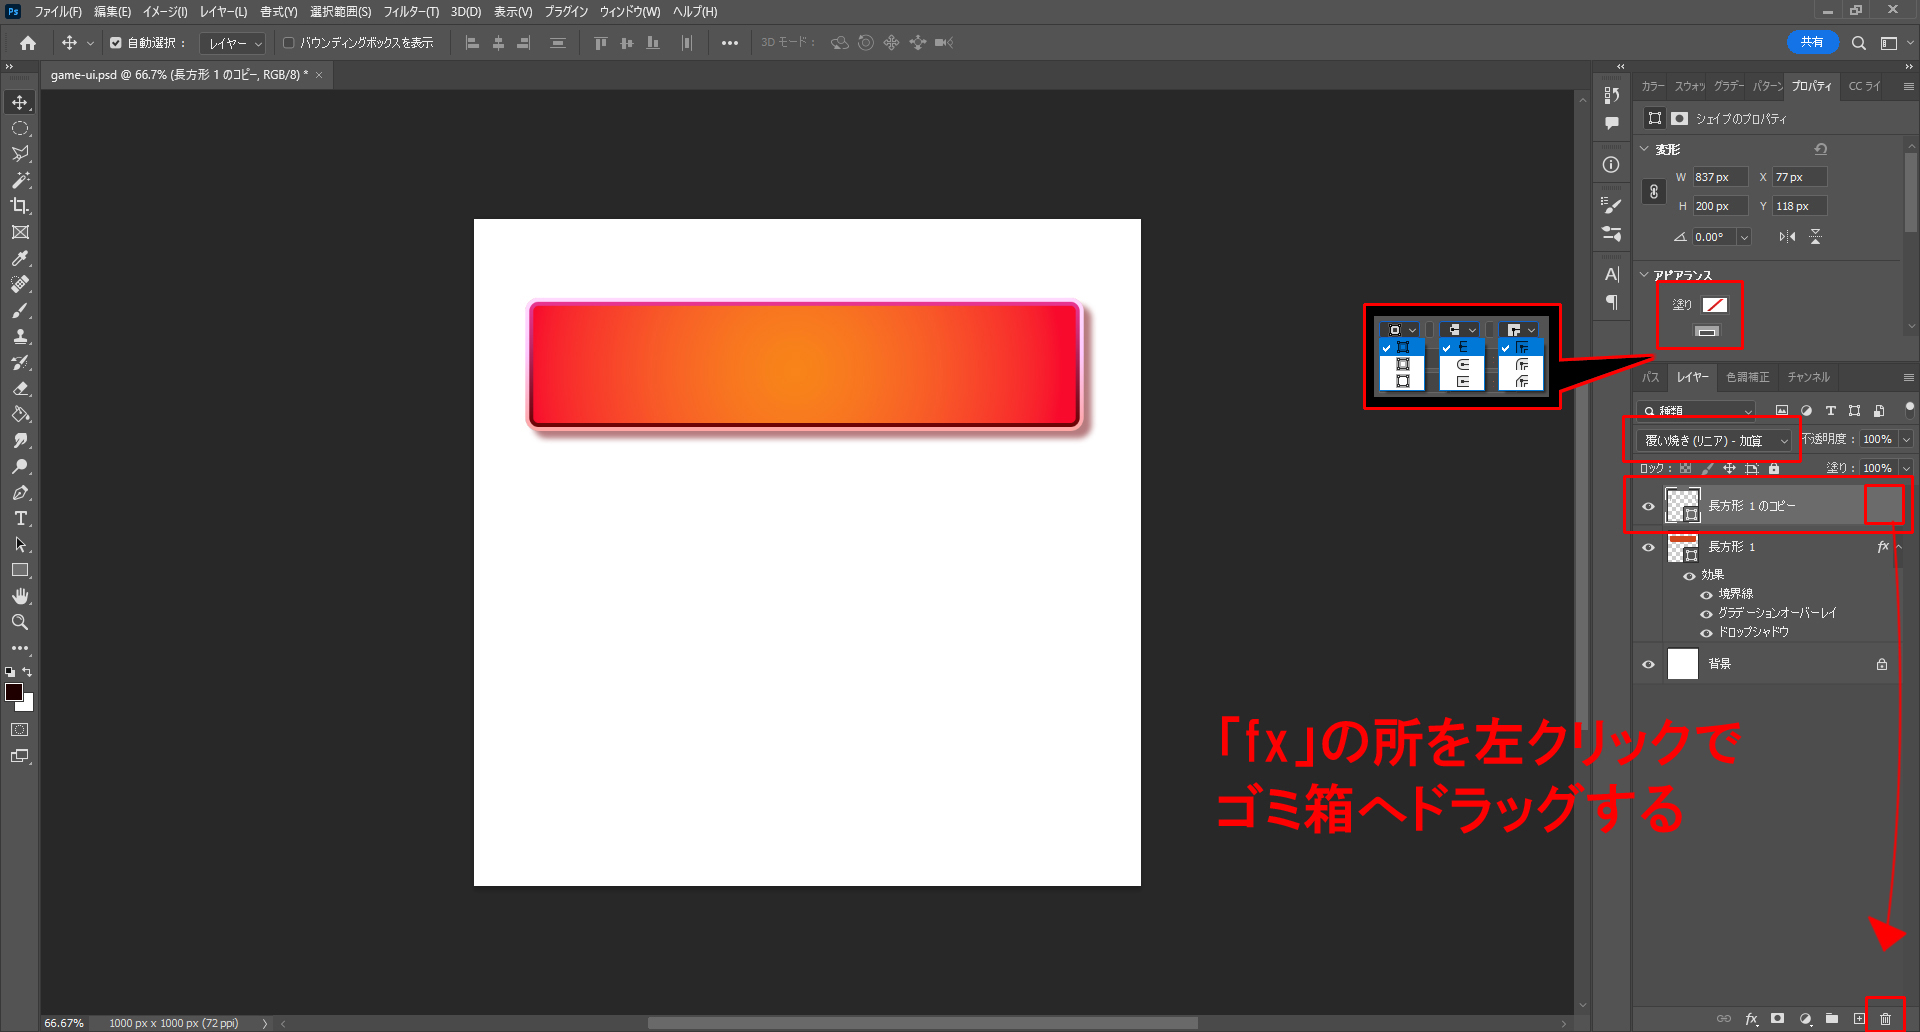The image size is (1920, 1032).
Task: Open the レイヤー auto-select target dropdown
Action: [x=233, y=43]
